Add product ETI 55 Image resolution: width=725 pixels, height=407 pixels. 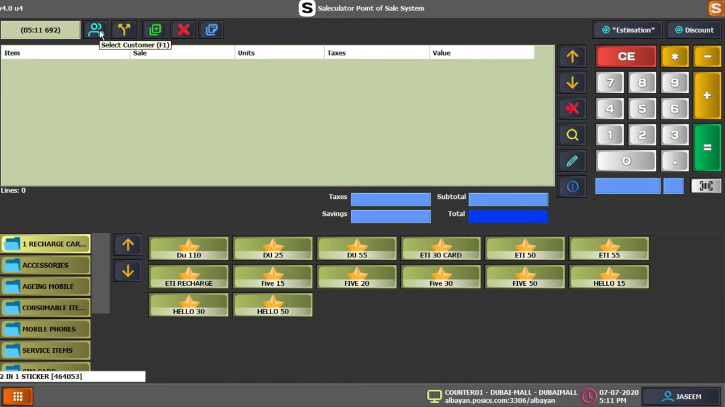(x=609, y=249)
